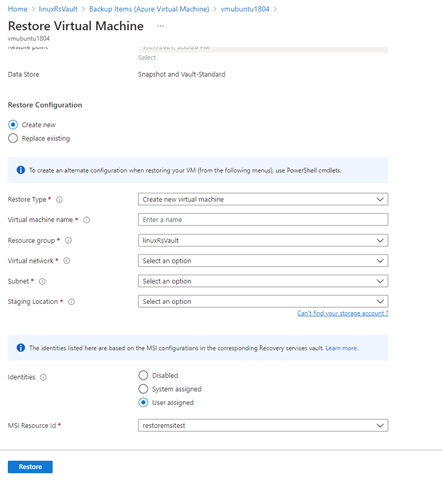Open the Subnet info icon
The image size is (443, 480).
click(42, 281)
